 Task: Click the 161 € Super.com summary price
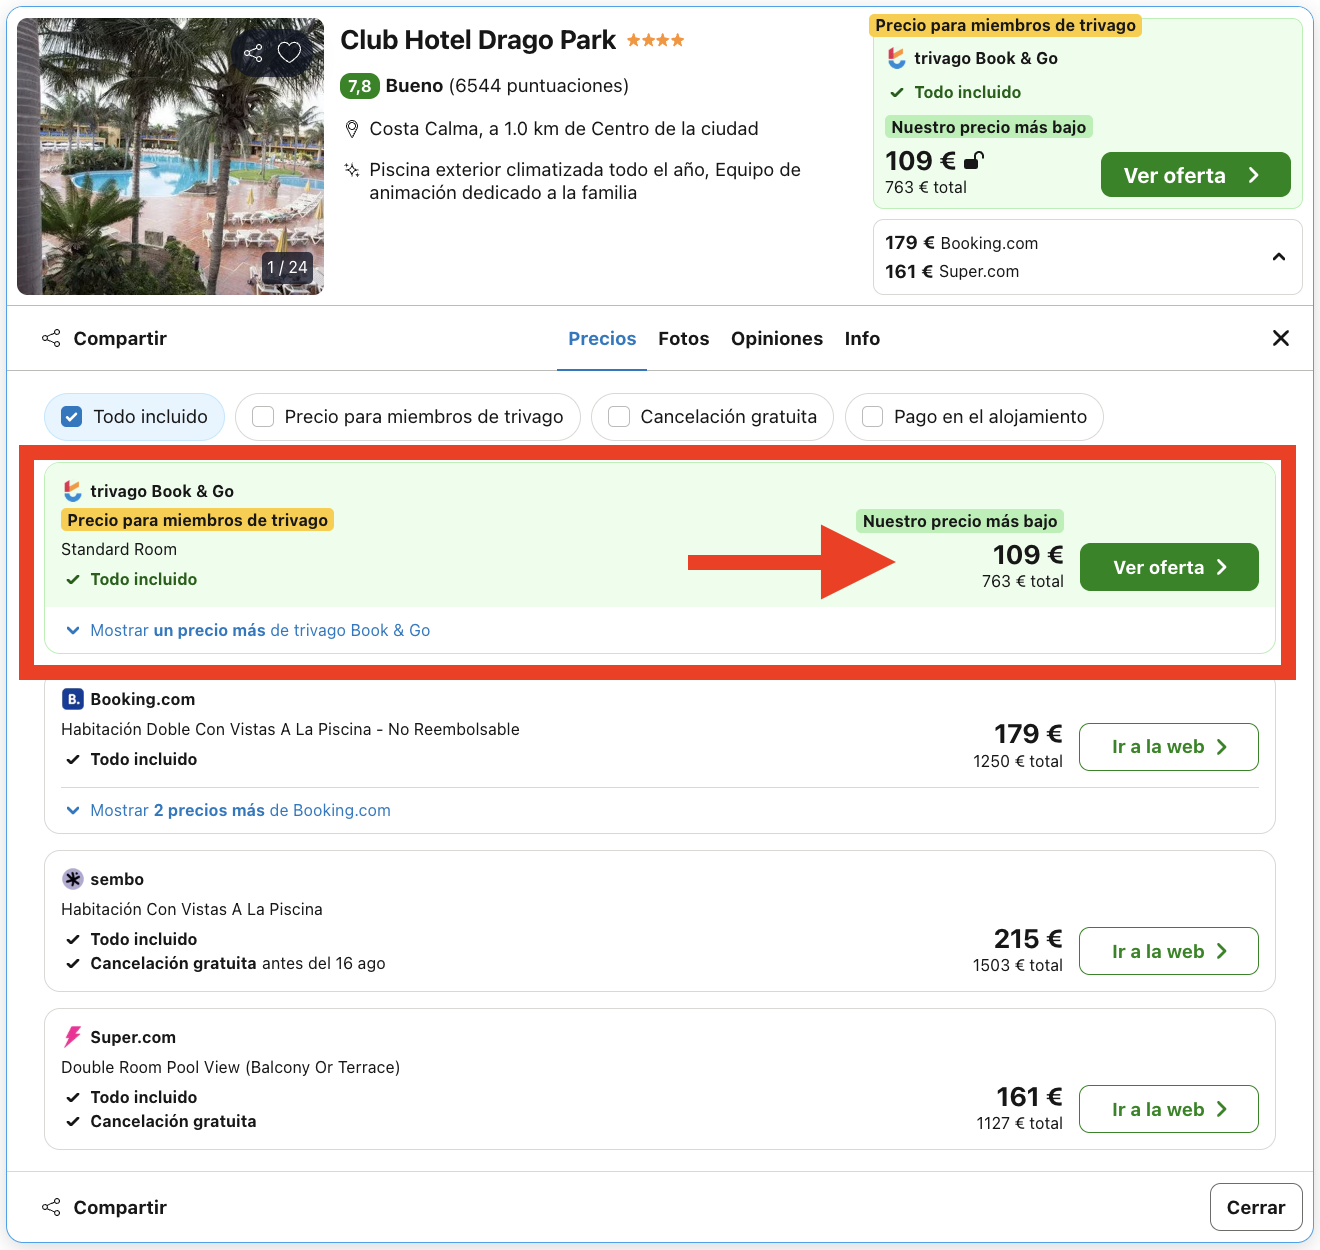[952, 271]
